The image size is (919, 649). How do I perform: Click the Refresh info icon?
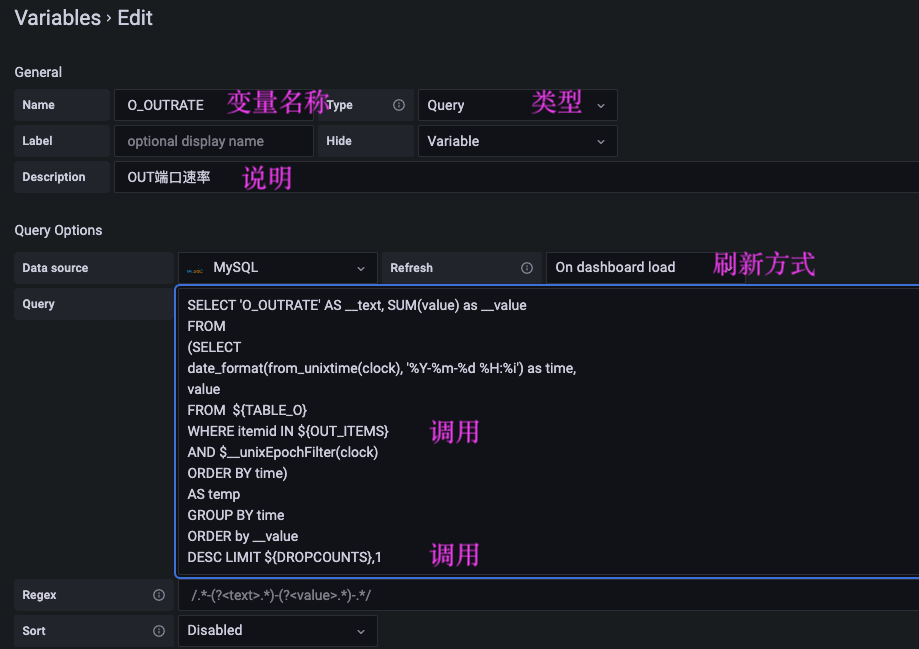coord(527,268)
